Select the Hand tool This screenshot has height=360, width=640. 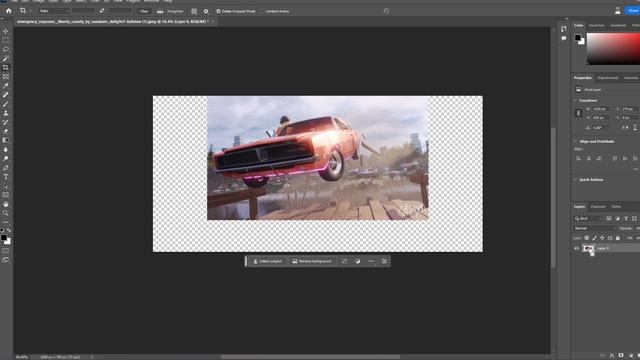click(6, 204)
